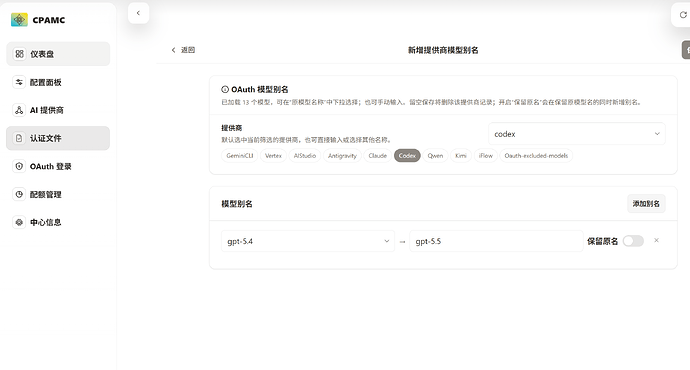Viewport: 690px width, 370px height.
Task: Click the info icon next to OAuth 模型别名
Action: (225, 89)
